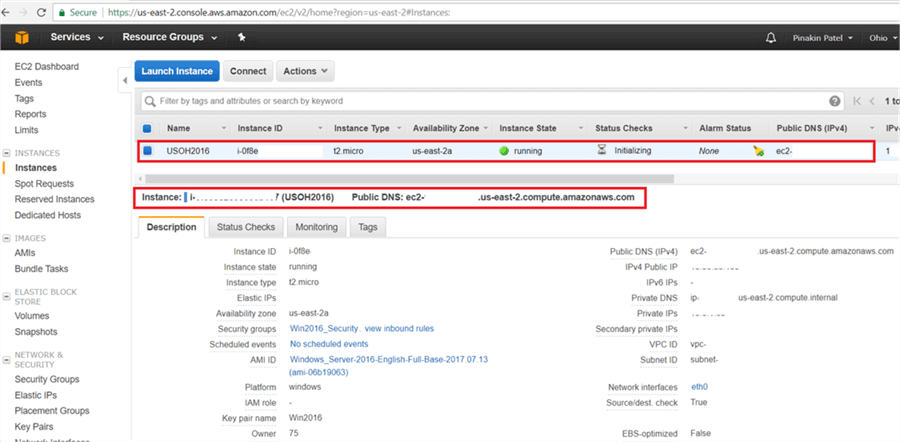Open the Pinakin Patel account menu
Viewport: 900px width, 442px height.
pos(823,38)
